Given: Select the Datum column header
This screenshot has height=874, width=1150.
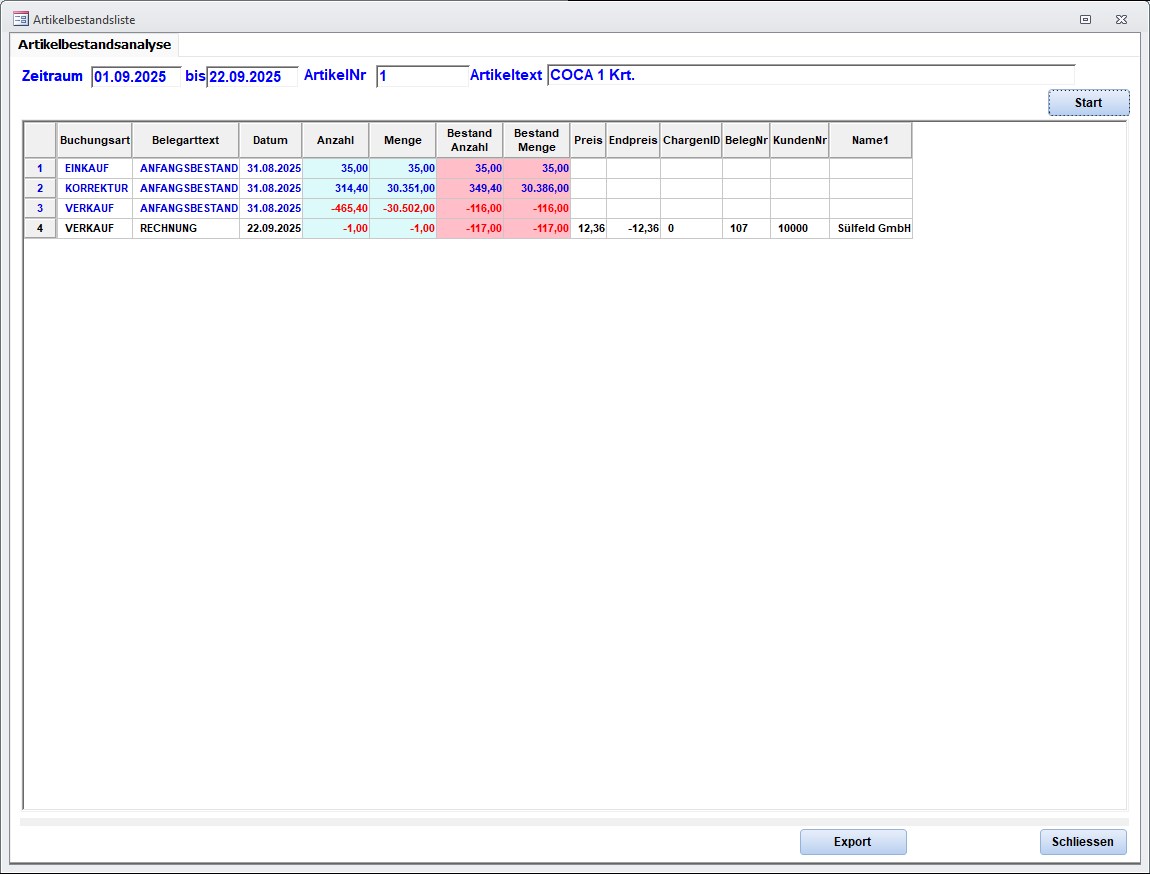Looking at the screenshot, I should pyautogui.click(x=270, y=141).
